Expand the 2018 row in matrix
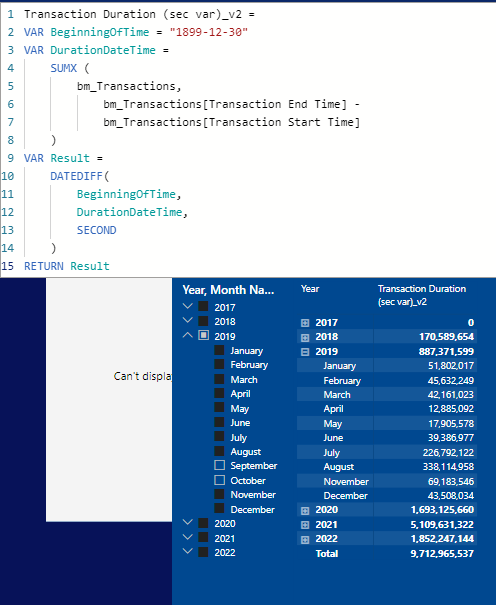Image resolution: width=496 pixels, height=605 pixels. 305,338
